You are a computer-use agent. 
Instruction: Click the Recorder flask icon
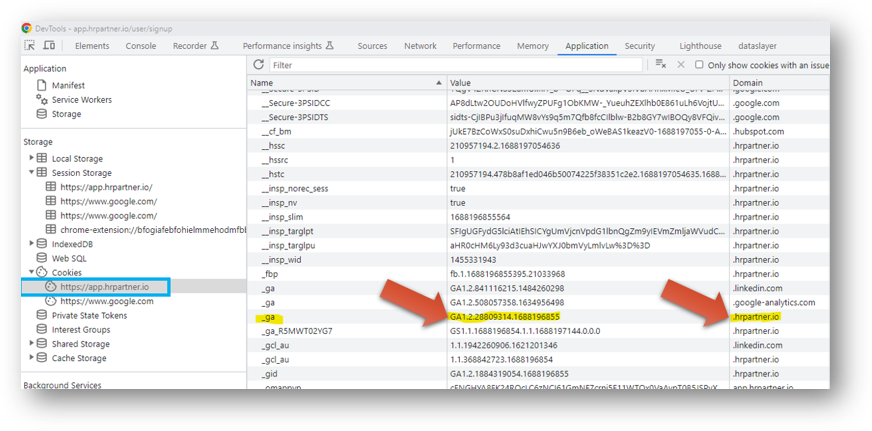pyautogui.click(x=215, y=46)
